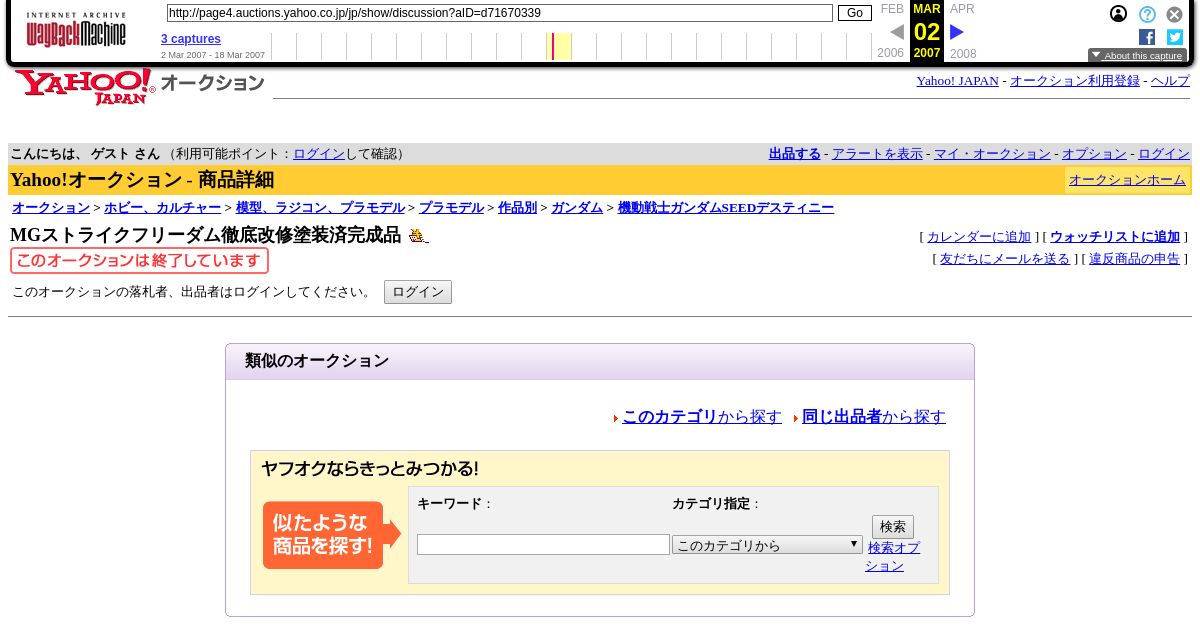Click the 違反商品の申告 link

point(1134,259)
